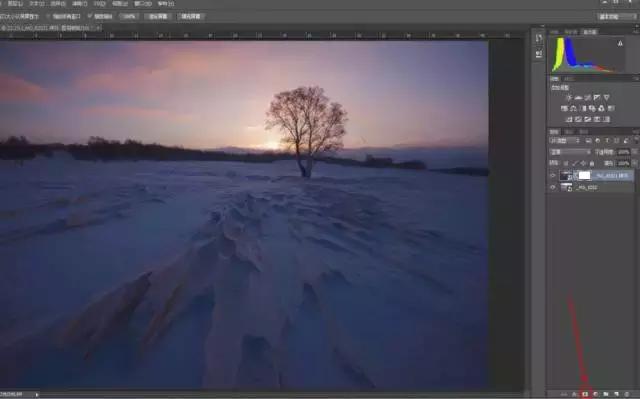Toggle type layers filter in Layers panel
The width and height of the screenshot is (640, 399).
click(x=607, y=141)
